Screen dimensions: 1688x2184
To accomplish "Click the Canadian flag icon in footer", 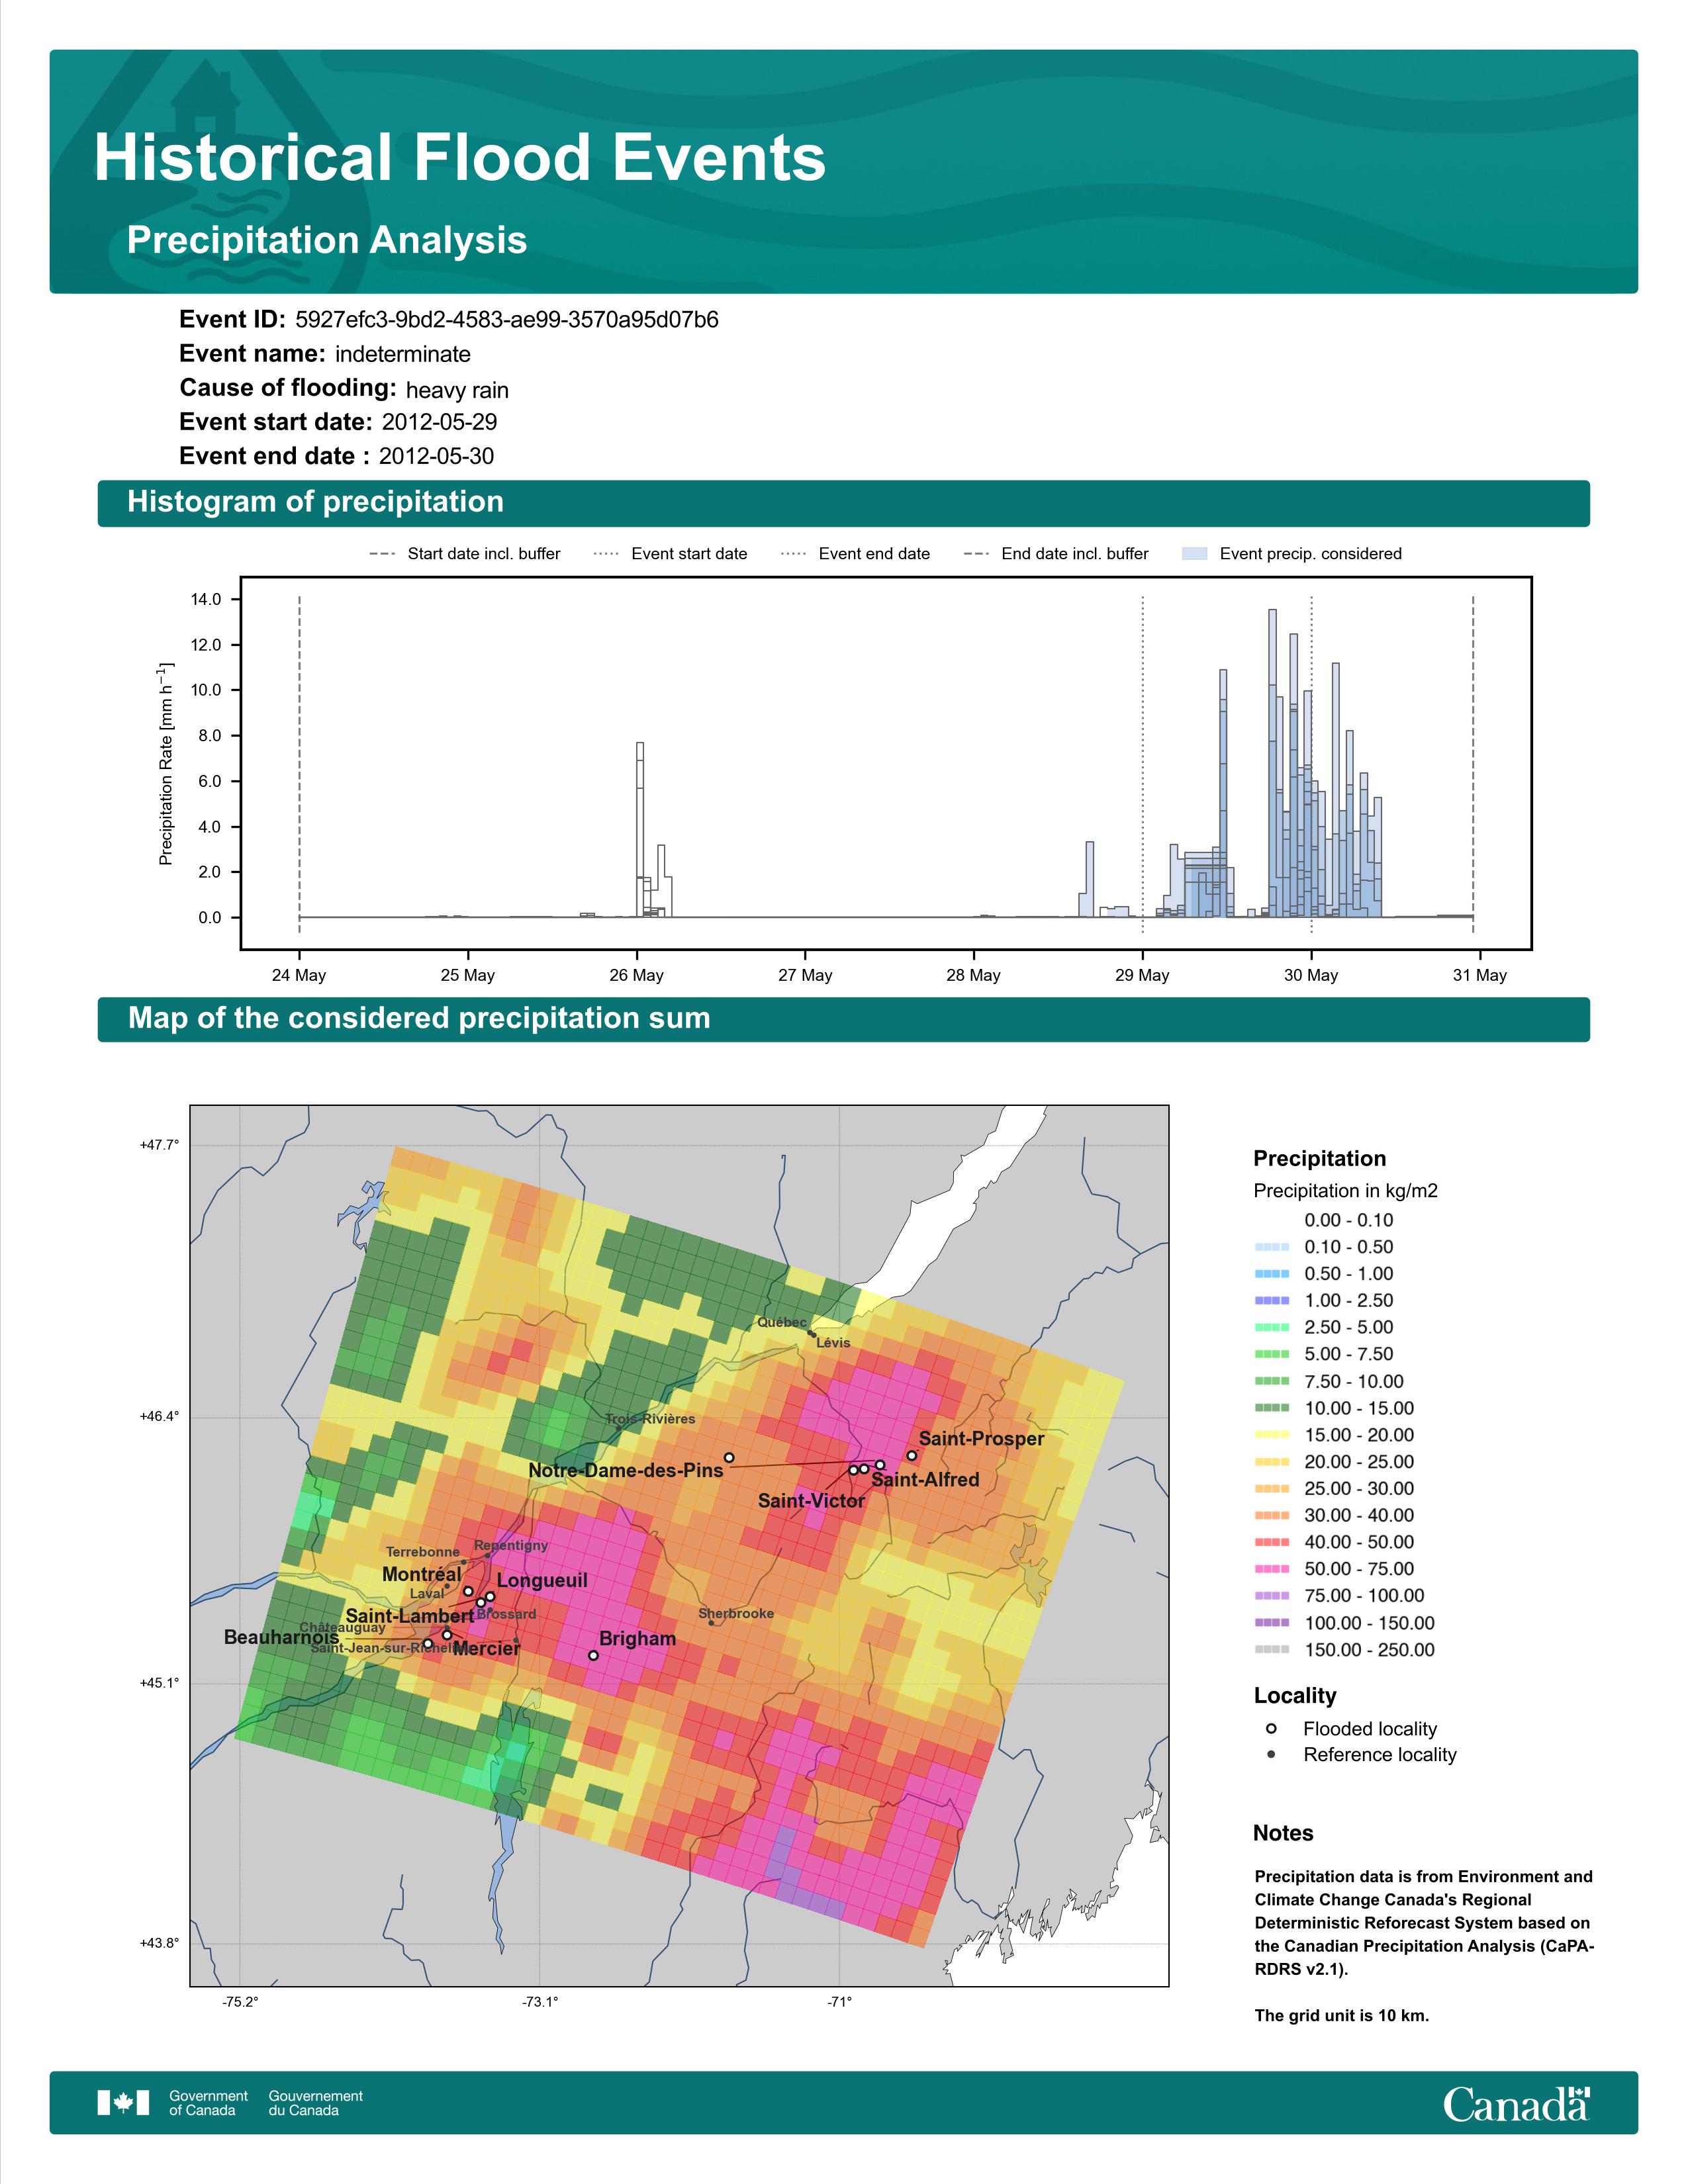I will (123, 2103).
